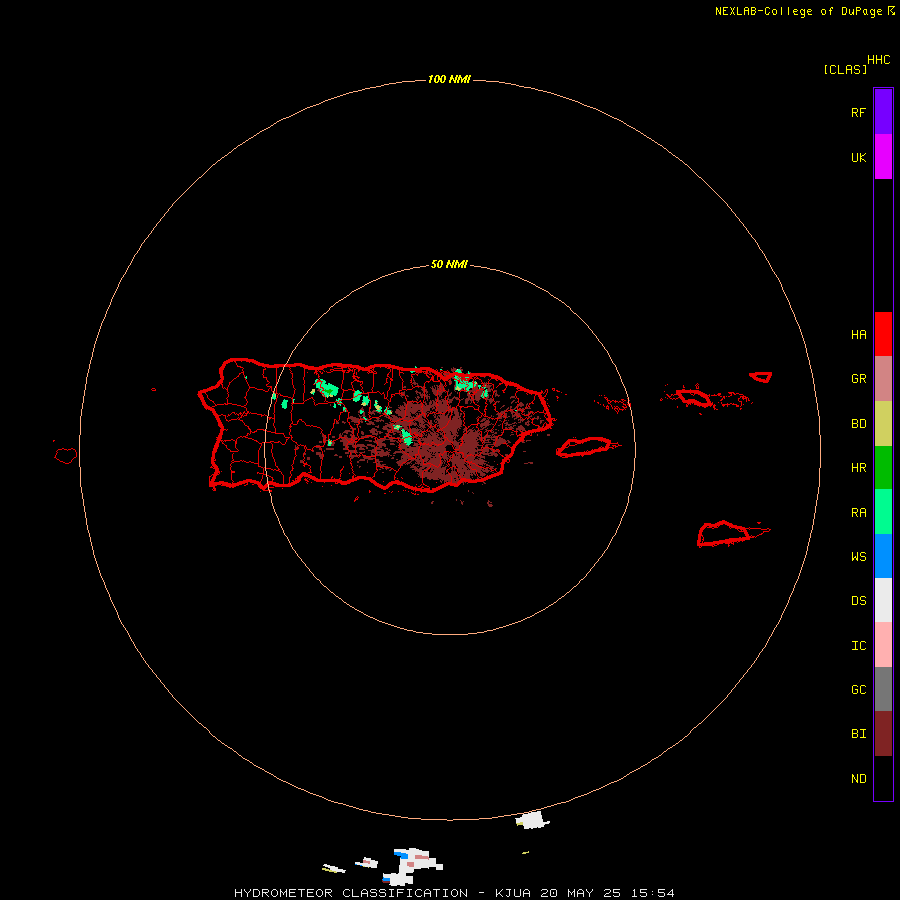
Task: Click the HA red legend swatch
Action: (x=883, y=334)
